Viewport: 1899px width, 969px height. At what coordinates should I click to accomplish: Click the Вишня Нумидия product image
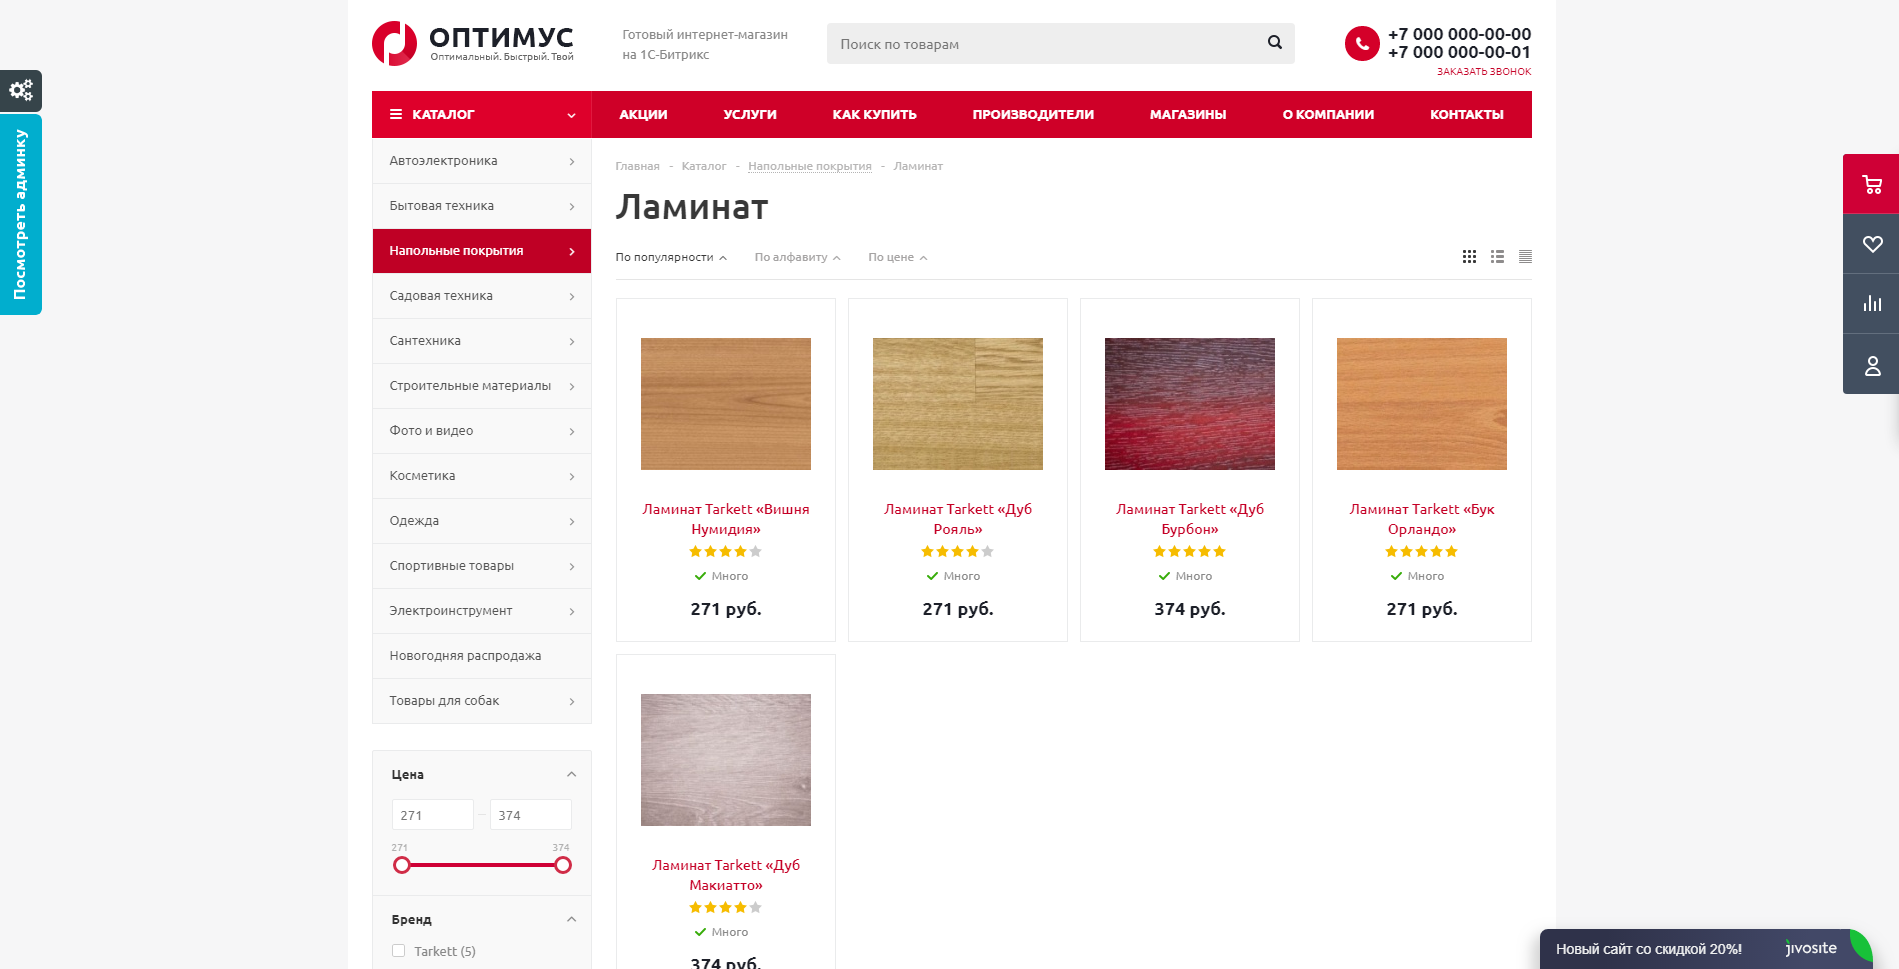(x=726, y=404)
